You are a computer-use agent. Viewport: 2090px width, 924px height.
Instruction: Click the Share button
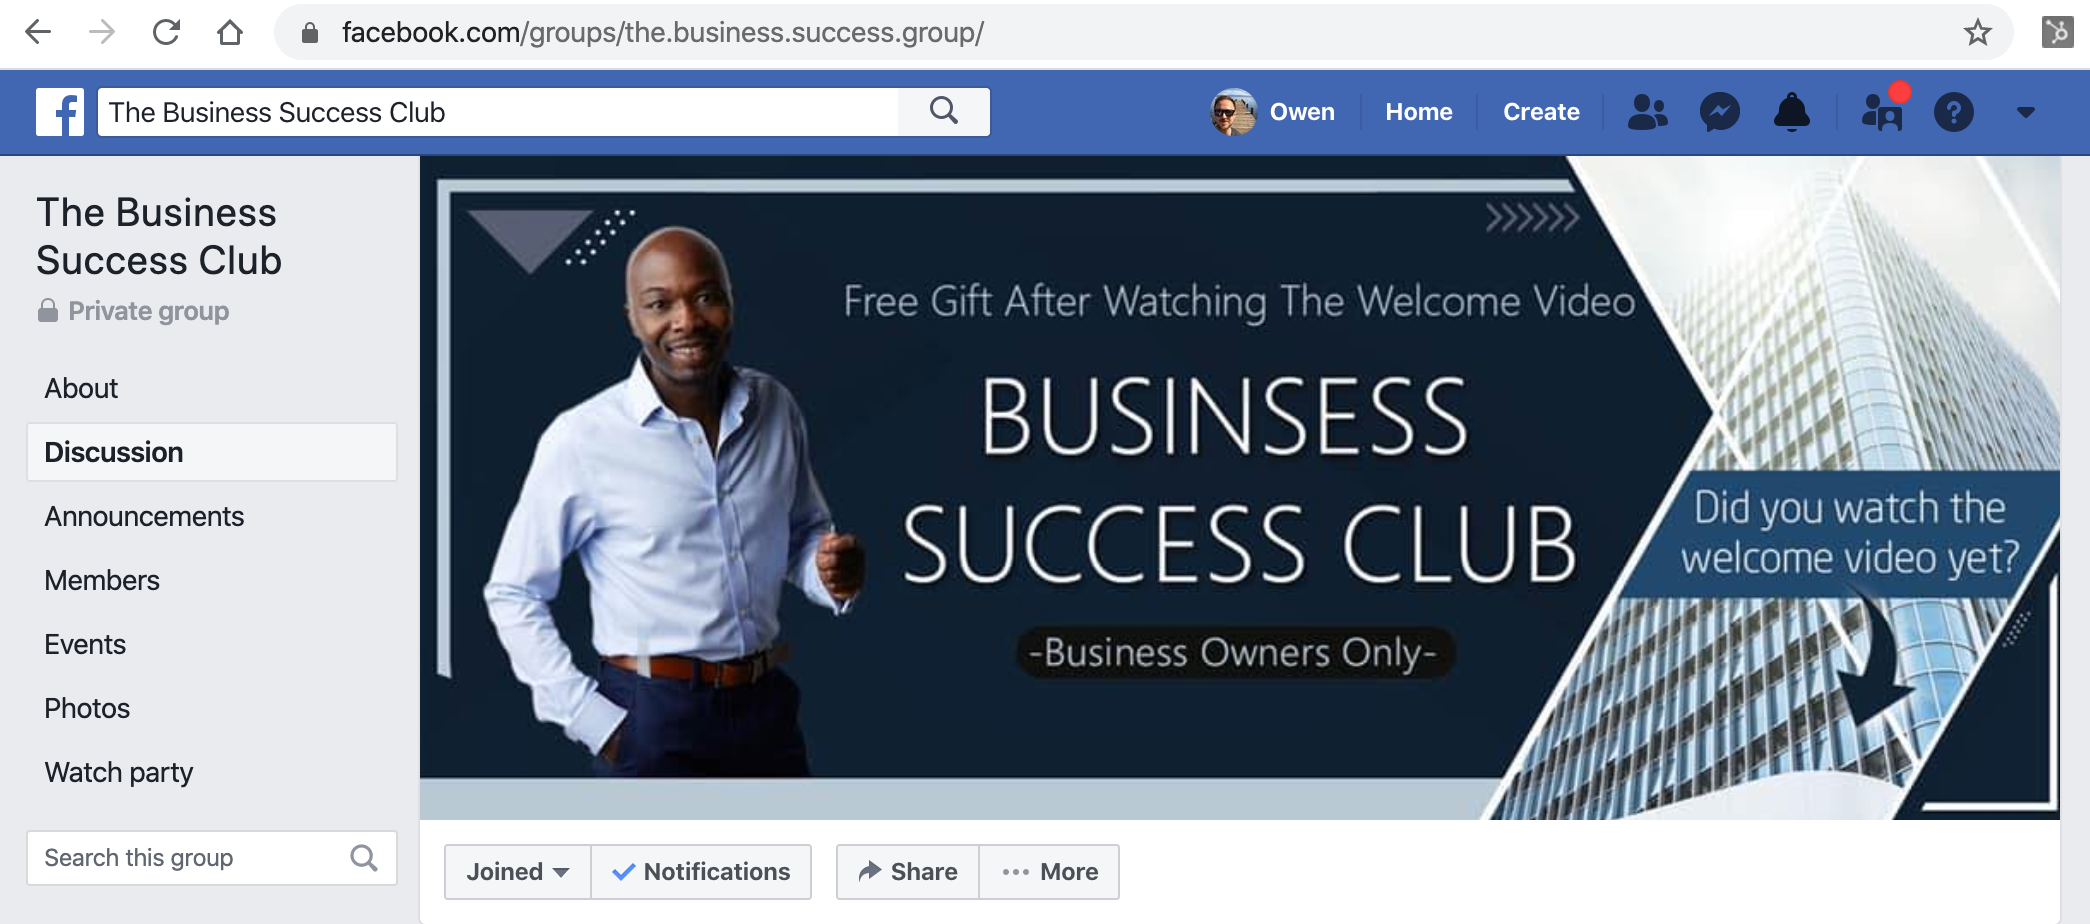coord(908,872)
